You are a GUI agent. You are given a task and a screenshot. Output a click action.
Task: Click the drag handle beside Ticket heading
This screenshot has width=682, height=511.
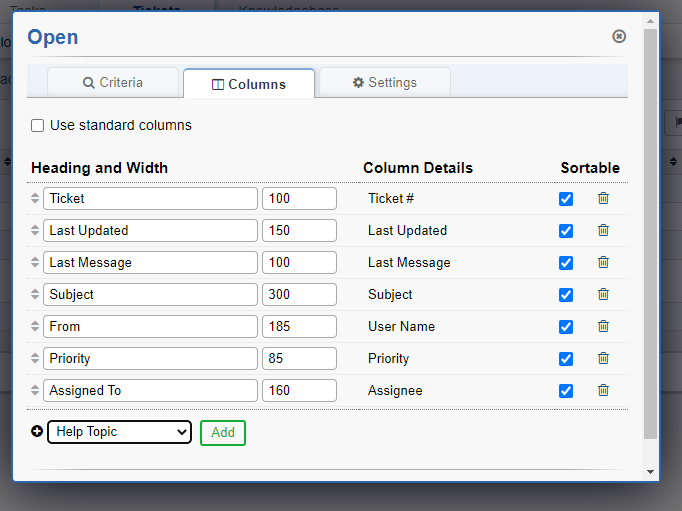[x=35, y=199]
